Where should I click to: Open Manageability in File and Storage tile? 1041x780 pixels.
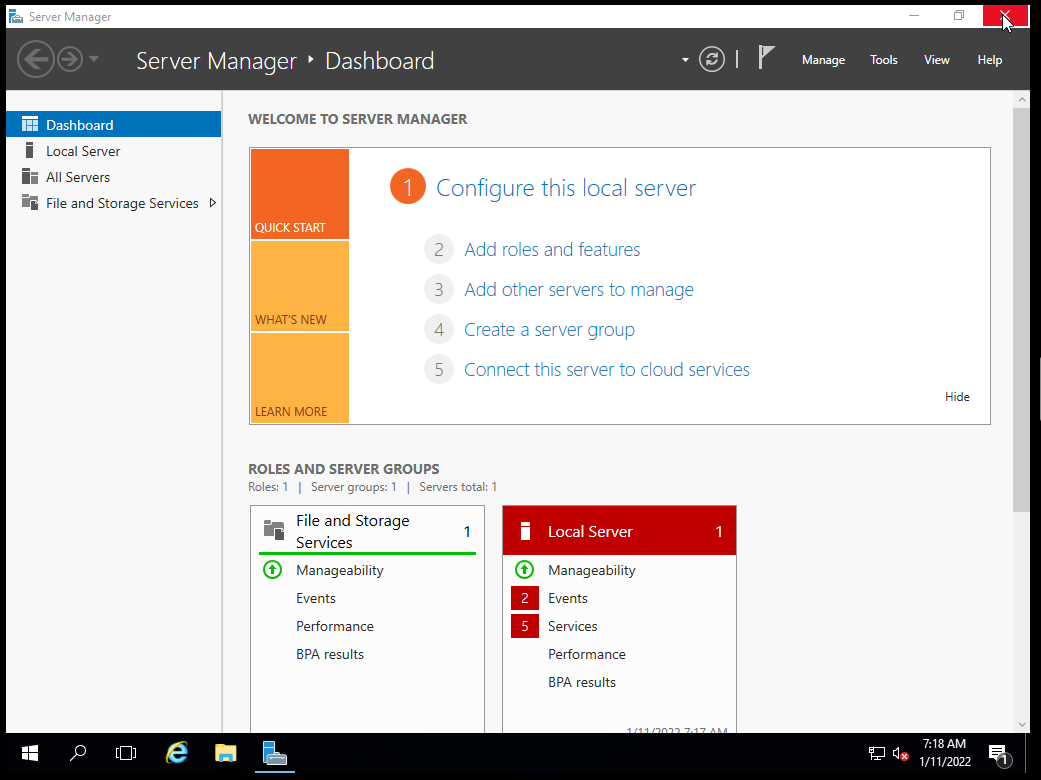click(x=340, y=570)
